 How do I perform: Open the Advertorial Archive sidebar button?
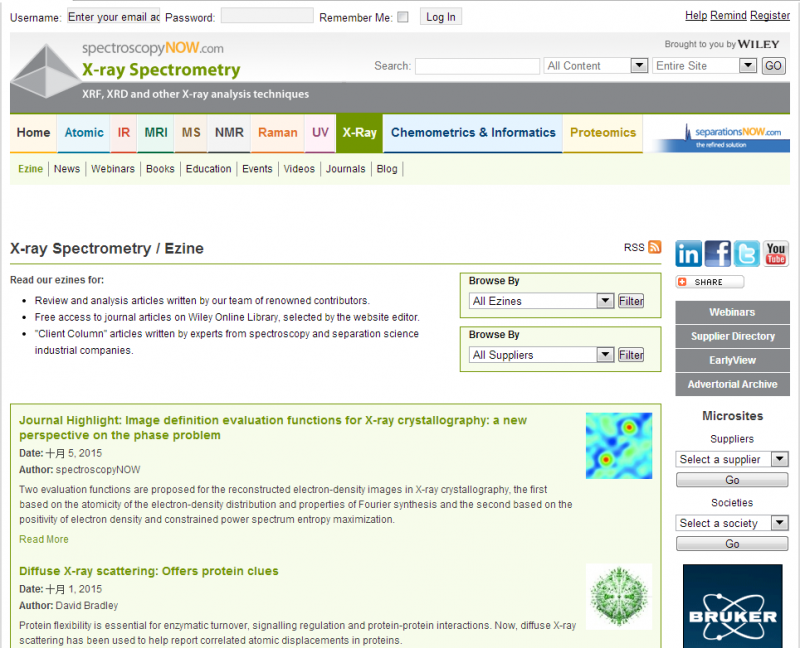(x=732, y=384)
